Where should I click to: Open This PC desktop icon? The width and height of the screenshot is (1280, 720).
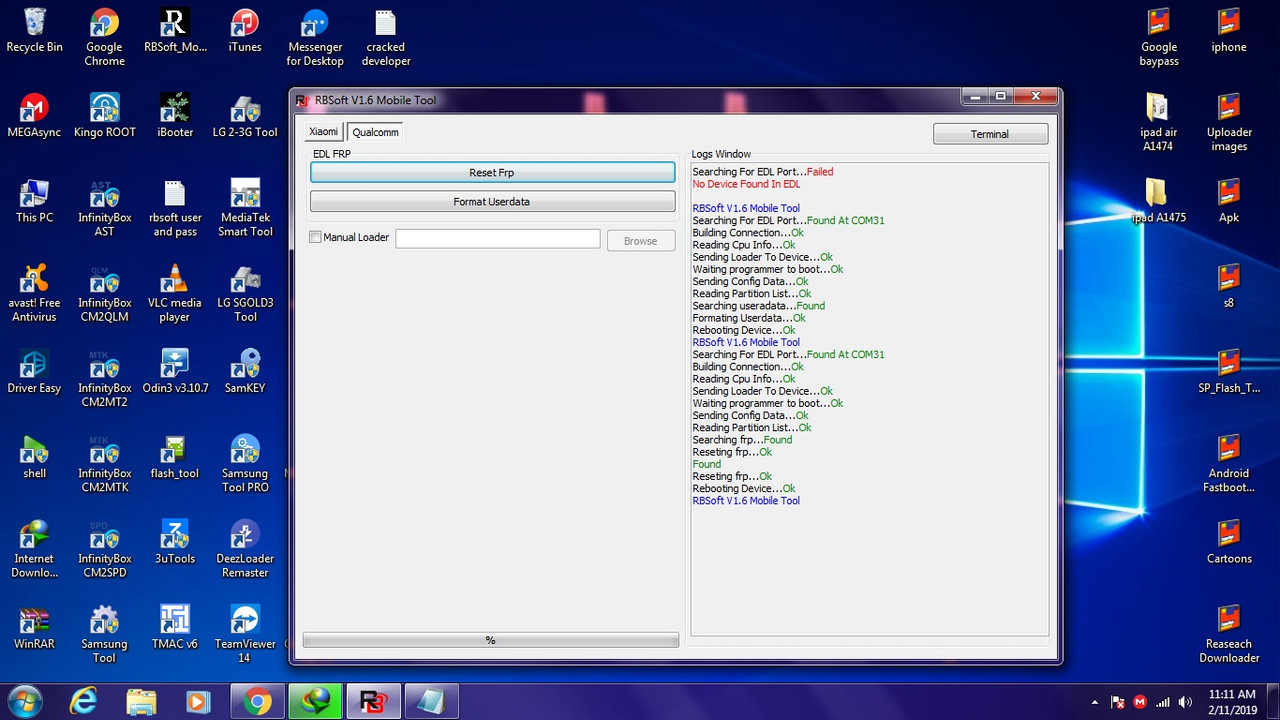click(34, 201)
